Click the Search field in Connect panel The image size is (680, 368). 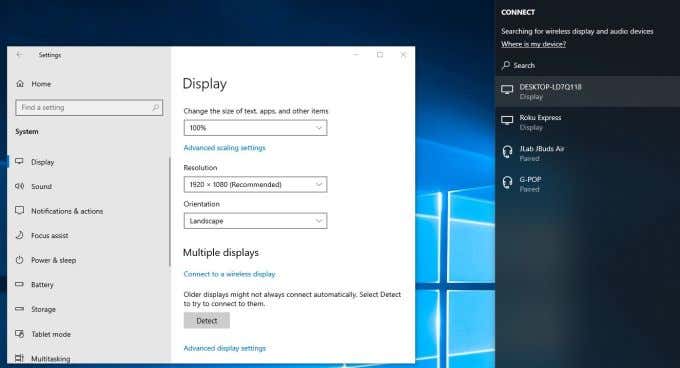pos(588,65)
